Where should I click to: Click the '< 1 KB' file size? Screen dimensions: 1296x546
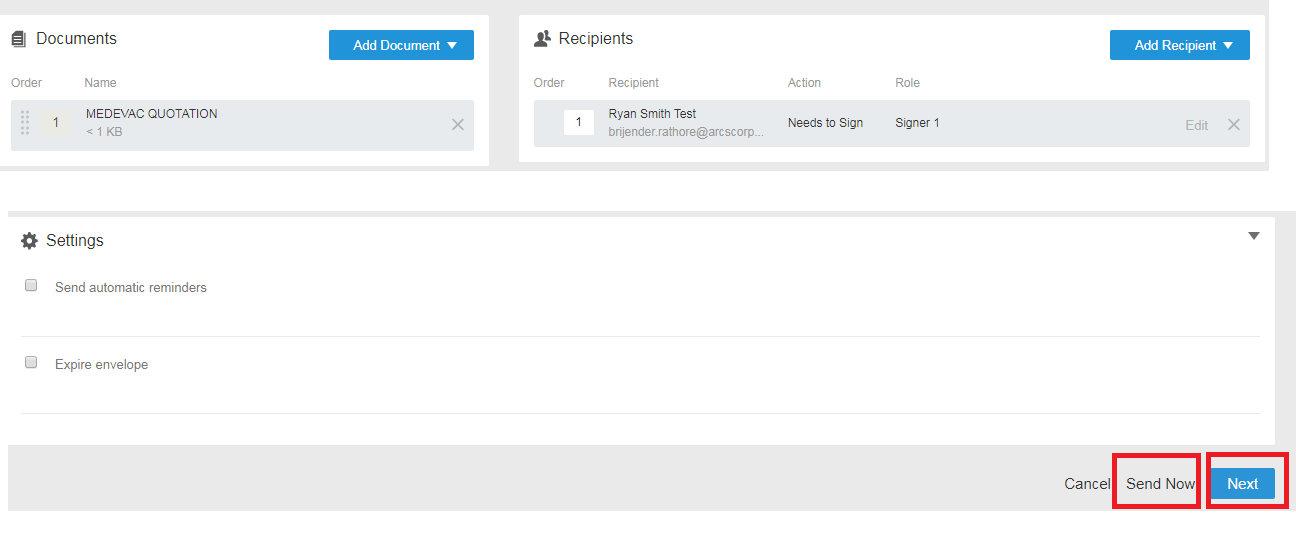(x=104, y=132)
